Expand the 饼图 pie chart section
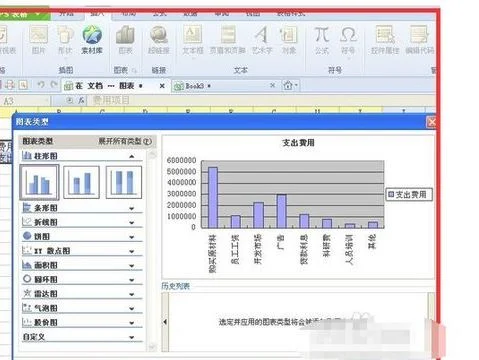The height and width of the screenshot is (360, 479). 132,237
